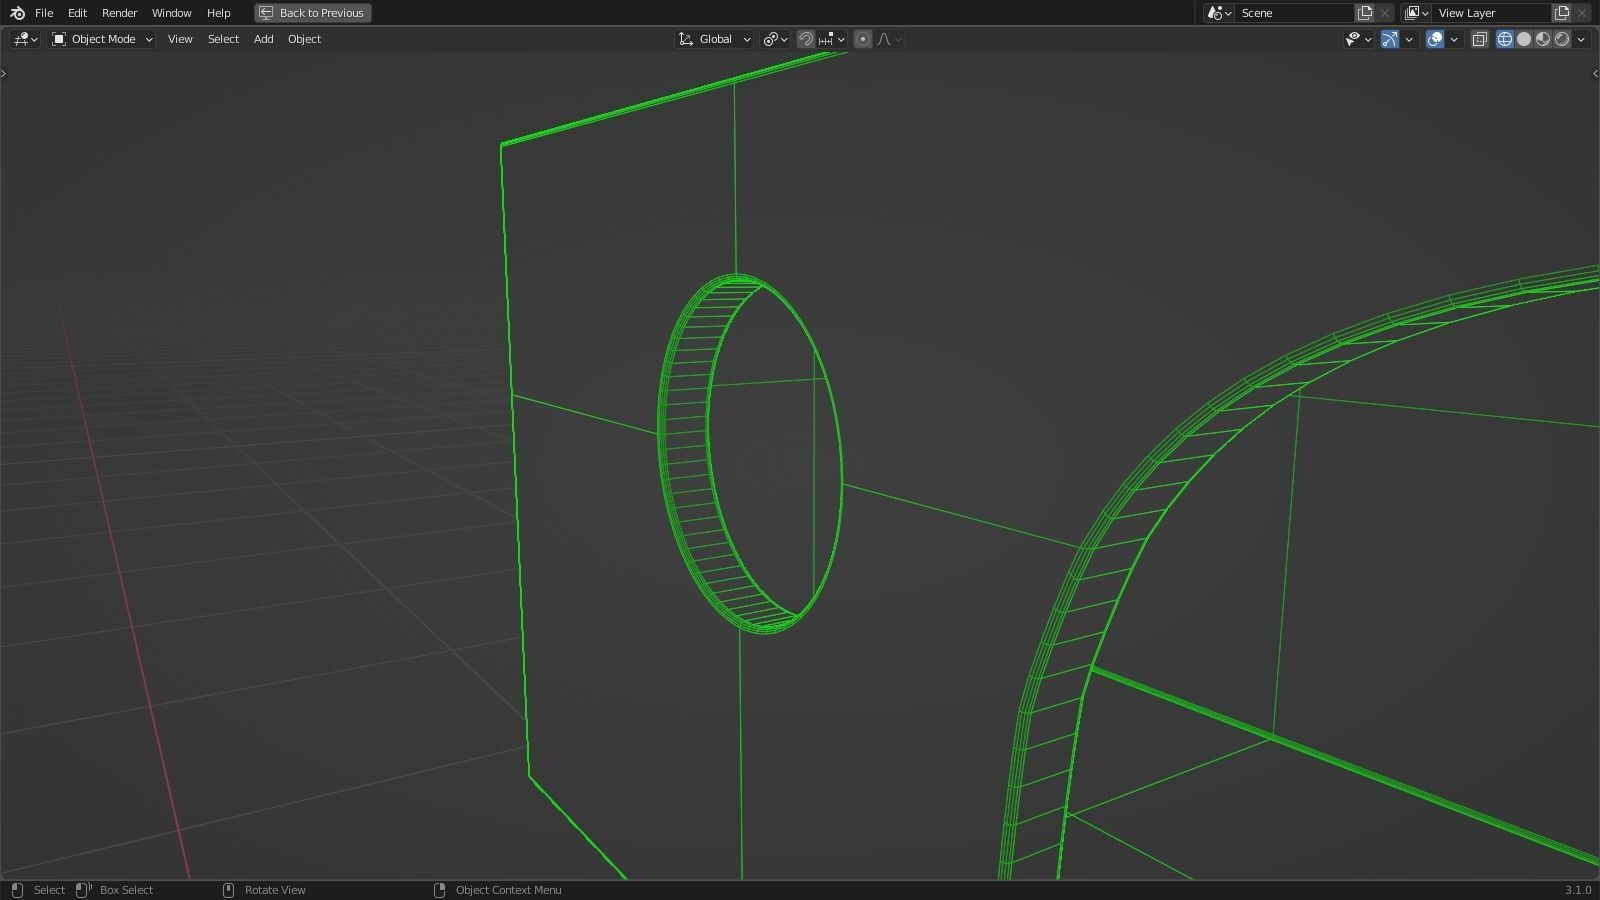This screenshot has width=1600, height=900.
Task: Click the 3.1.0 version number
Action: pos(1578,890)
